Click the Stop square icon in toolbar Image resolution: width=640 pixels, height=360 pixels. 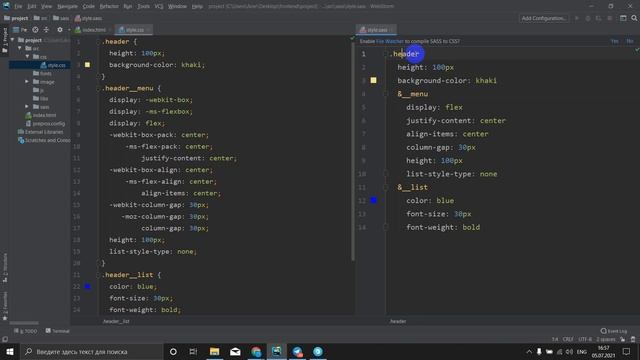tap(609, 18)
